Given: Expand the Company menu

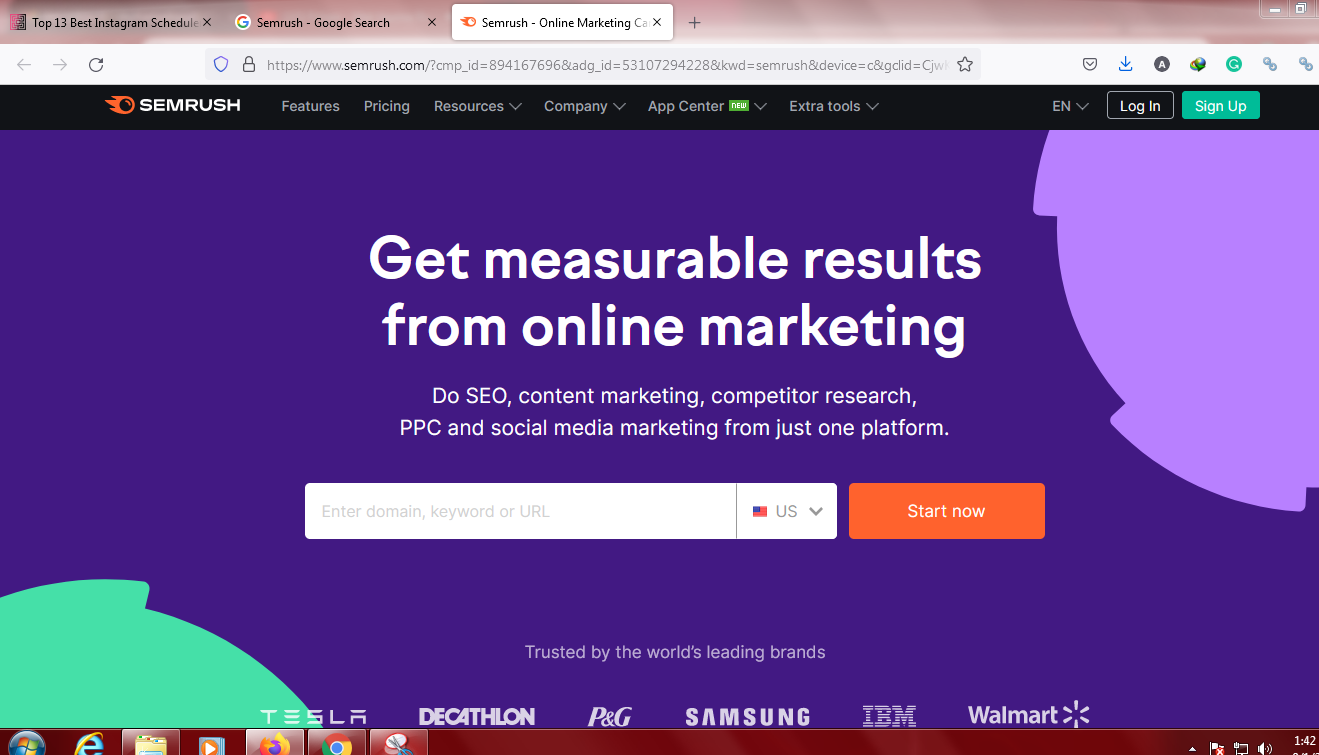Looking at the screenshot, I should click(x=585, y=106).
